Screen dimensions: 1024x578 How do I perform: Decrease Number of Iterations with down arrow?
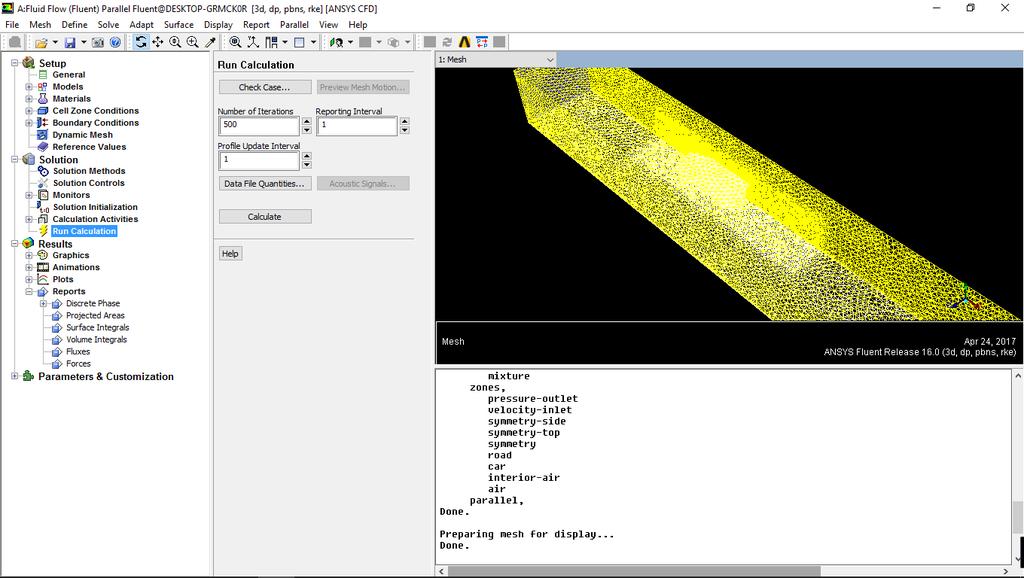coord(306,130)
